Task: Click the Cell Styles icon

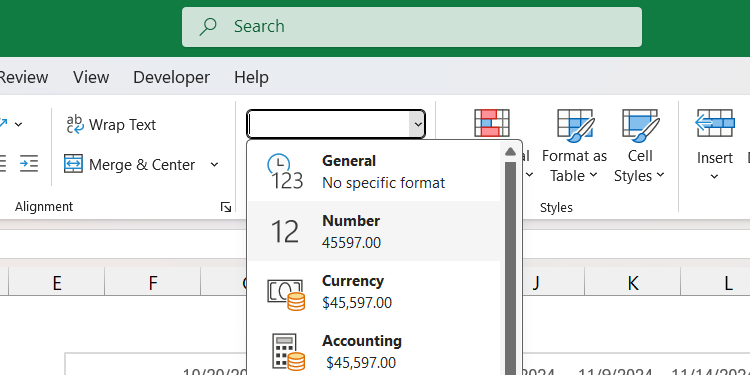Action: click(x=640, y=125)
